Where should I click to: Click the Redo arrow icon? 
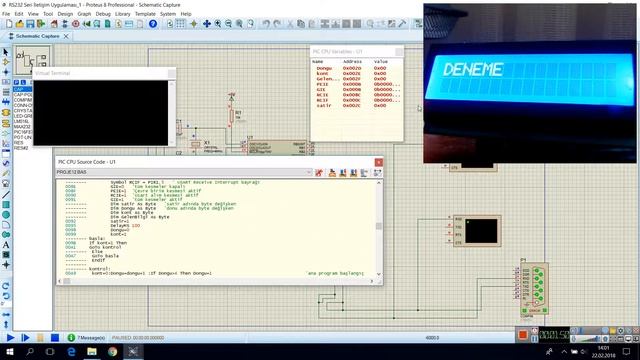click(277, 24)
